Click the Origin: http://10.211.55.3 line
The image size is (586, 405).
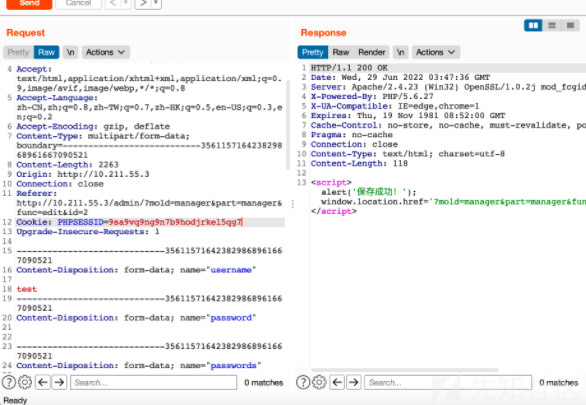click(x=83, y=174)
